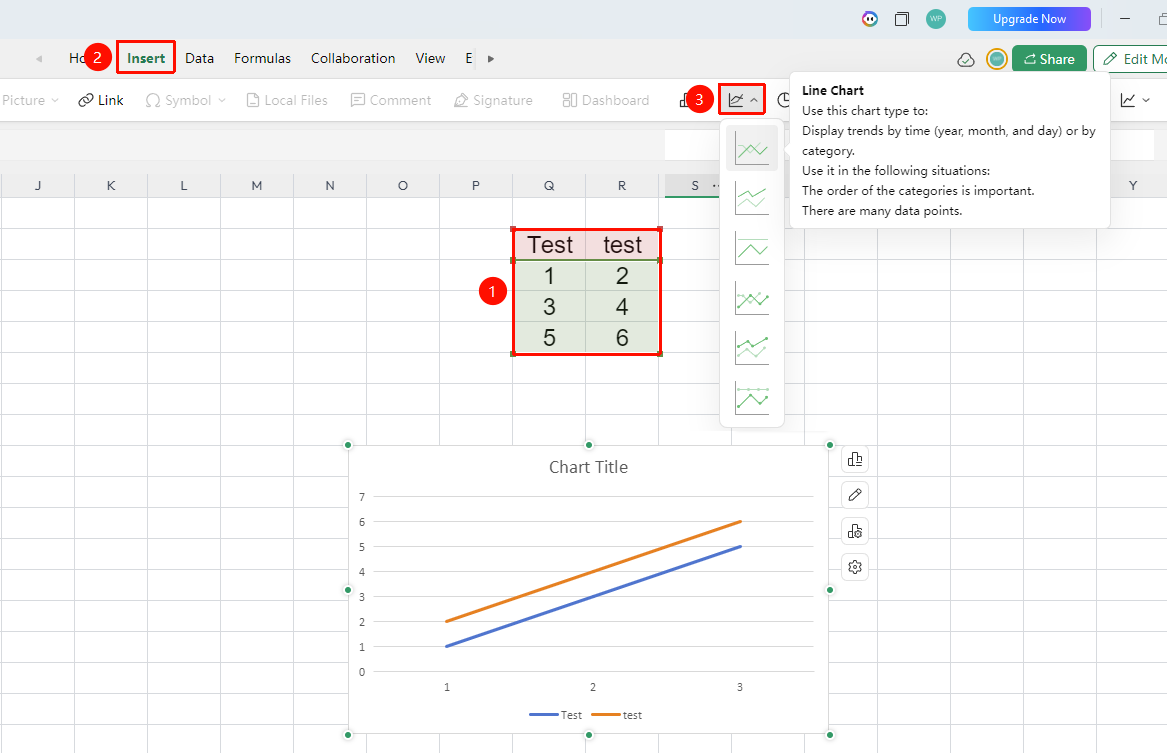Click the cell with value 6
Viewport: 1167px width, 753px height.
coord(622,338)
